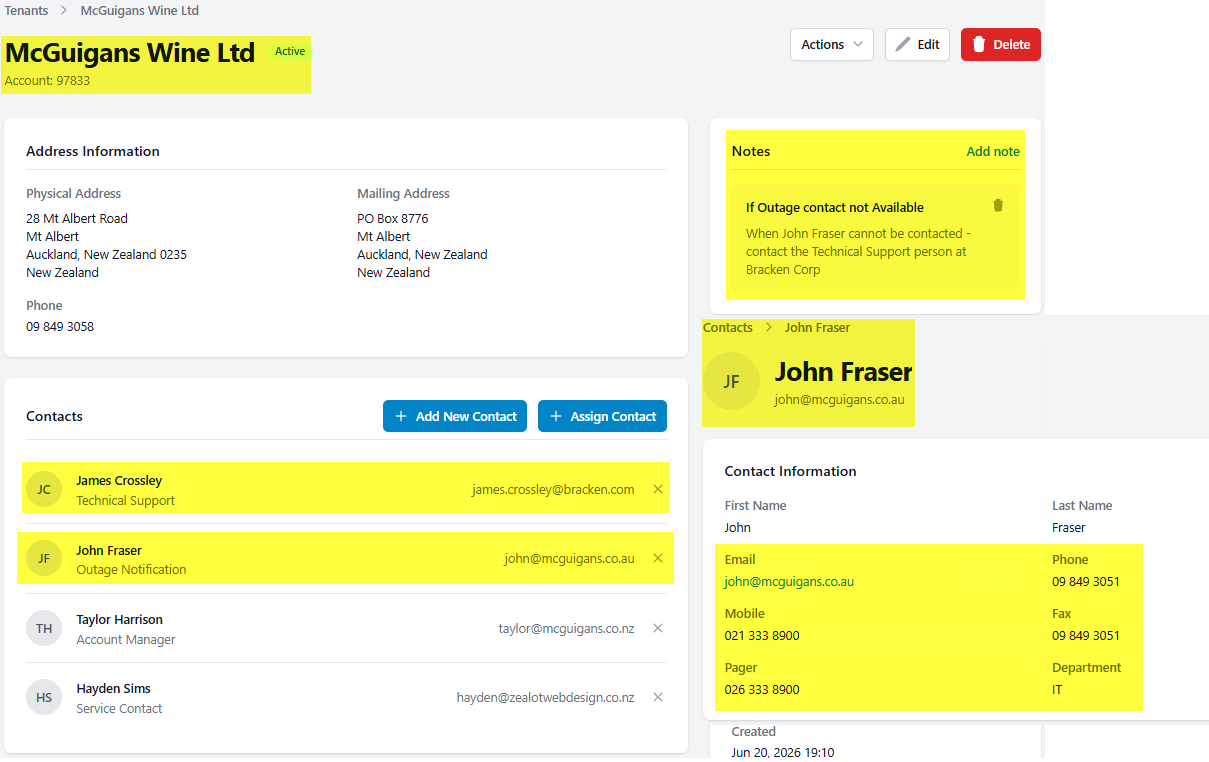Remove Taylor Harrison contact with the X

(x=658, y=628)
